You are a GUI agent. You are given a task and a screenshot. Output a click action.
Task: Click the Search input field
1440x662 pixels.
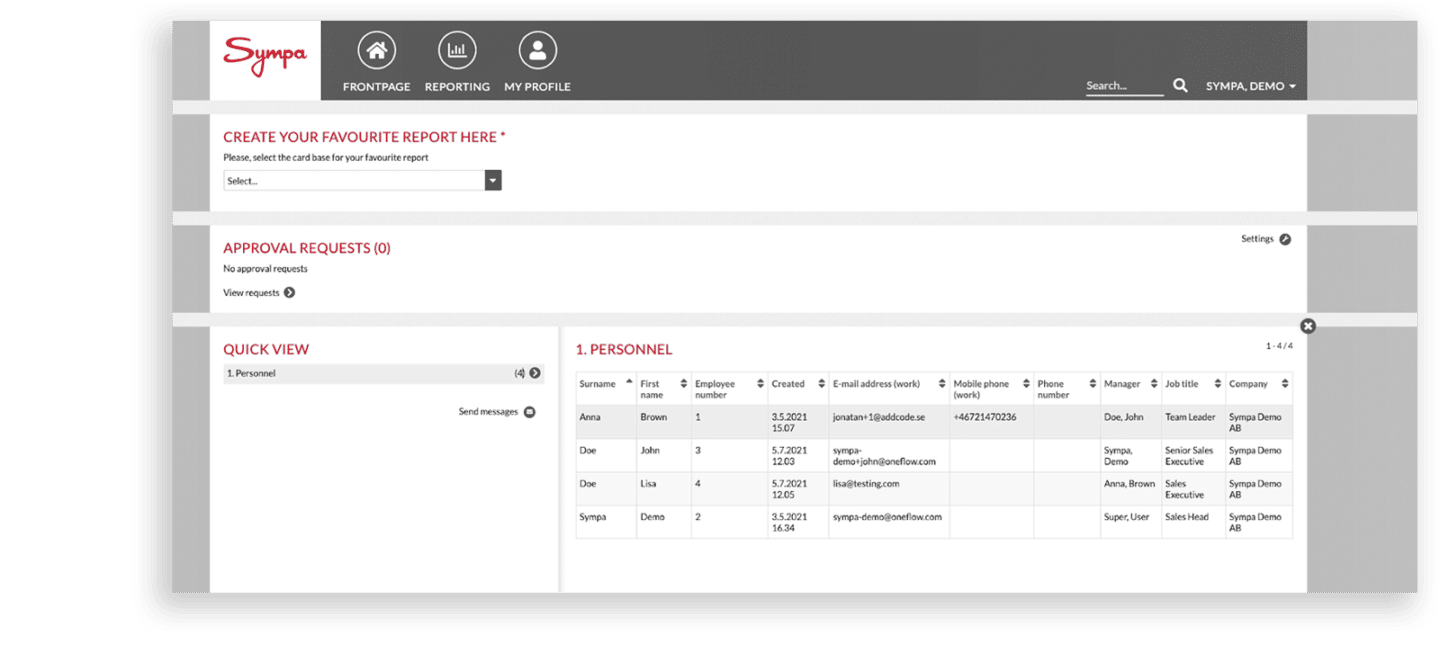point(1125,86)
